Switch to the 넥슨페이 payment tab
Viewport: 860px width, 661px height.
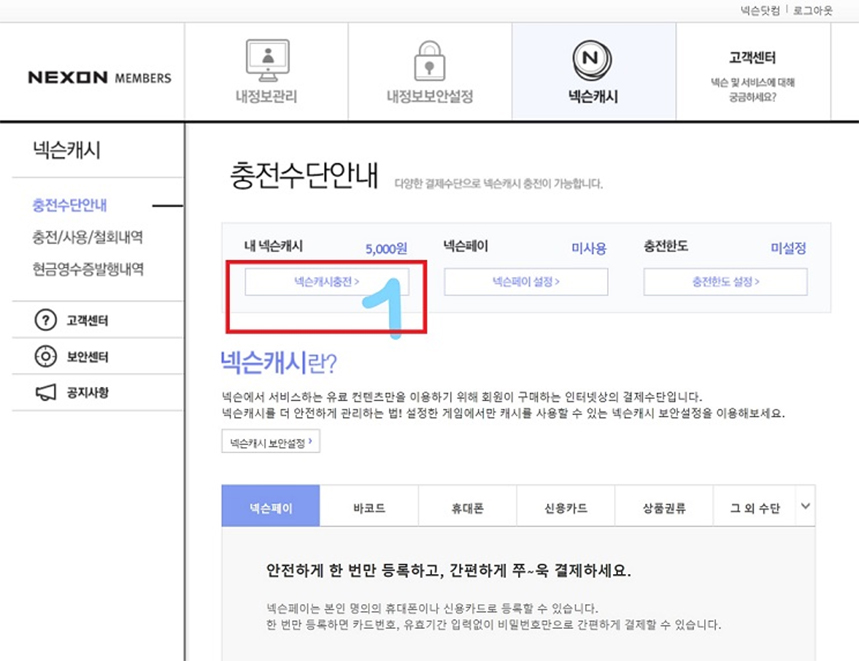(271, 506)
